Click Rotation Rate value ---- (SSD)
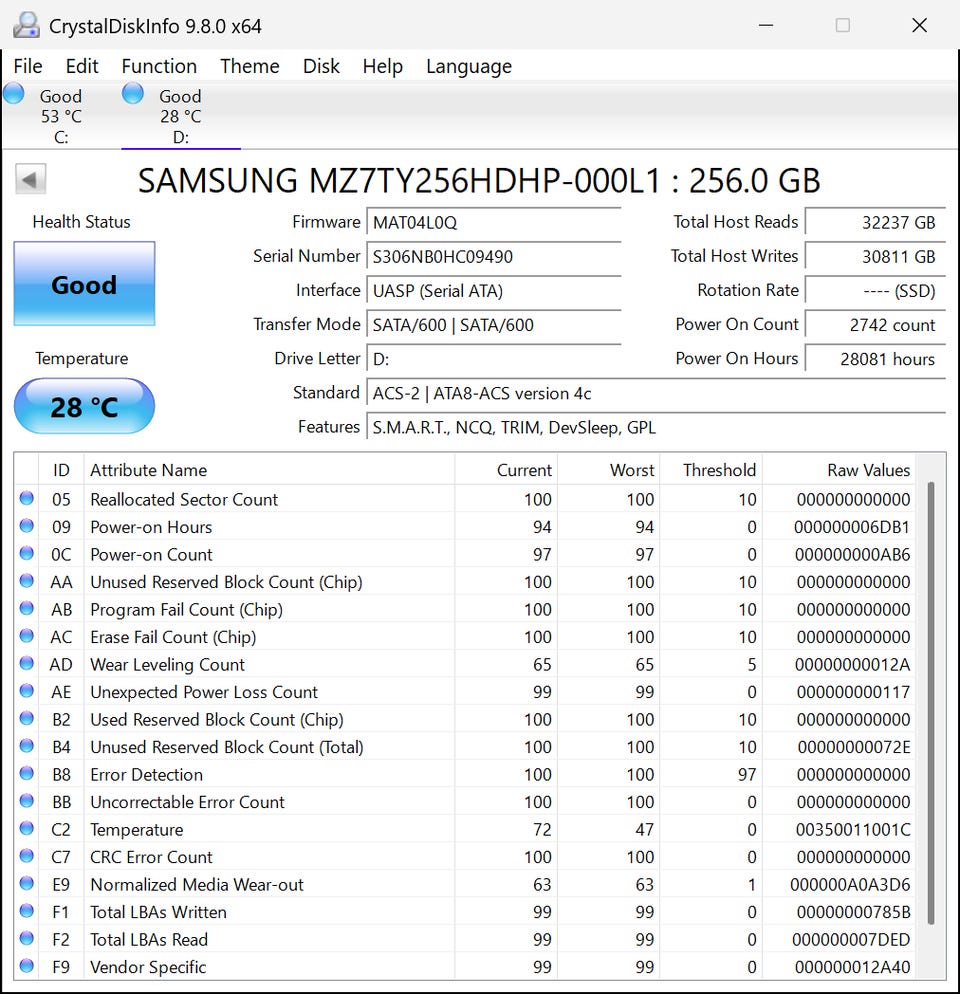Screen dimensions: 960x994 [x=875, y=291]
